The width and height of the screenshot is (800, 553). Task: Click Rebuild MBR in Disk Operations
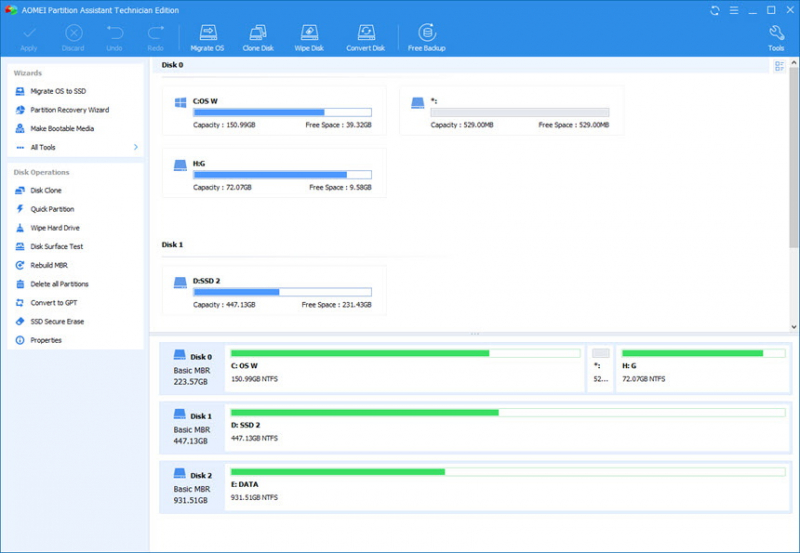49,265
